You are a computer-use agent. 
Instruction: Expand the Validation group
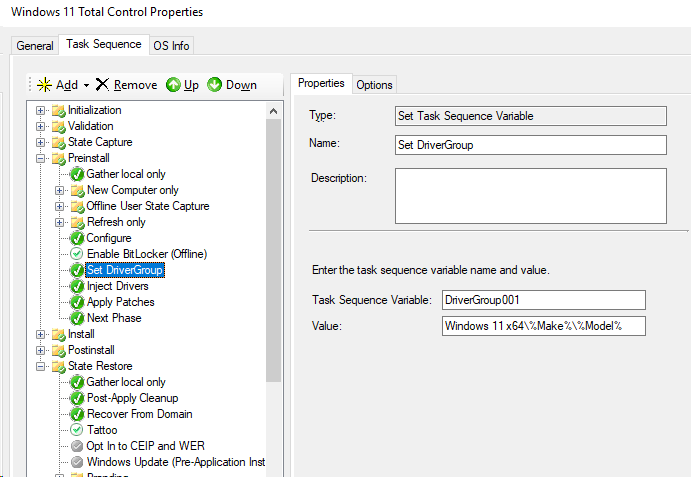41,127
